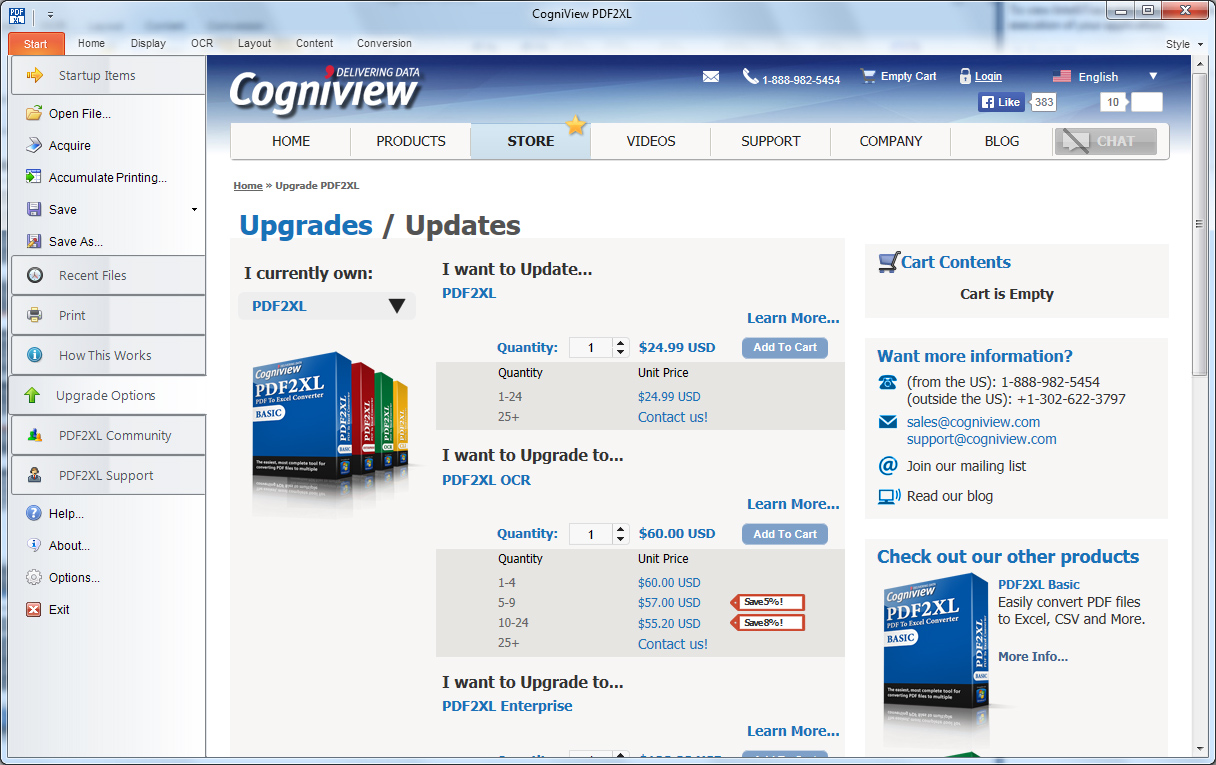
Task: Click the envelope email icon in header
Action: [711, 77]
